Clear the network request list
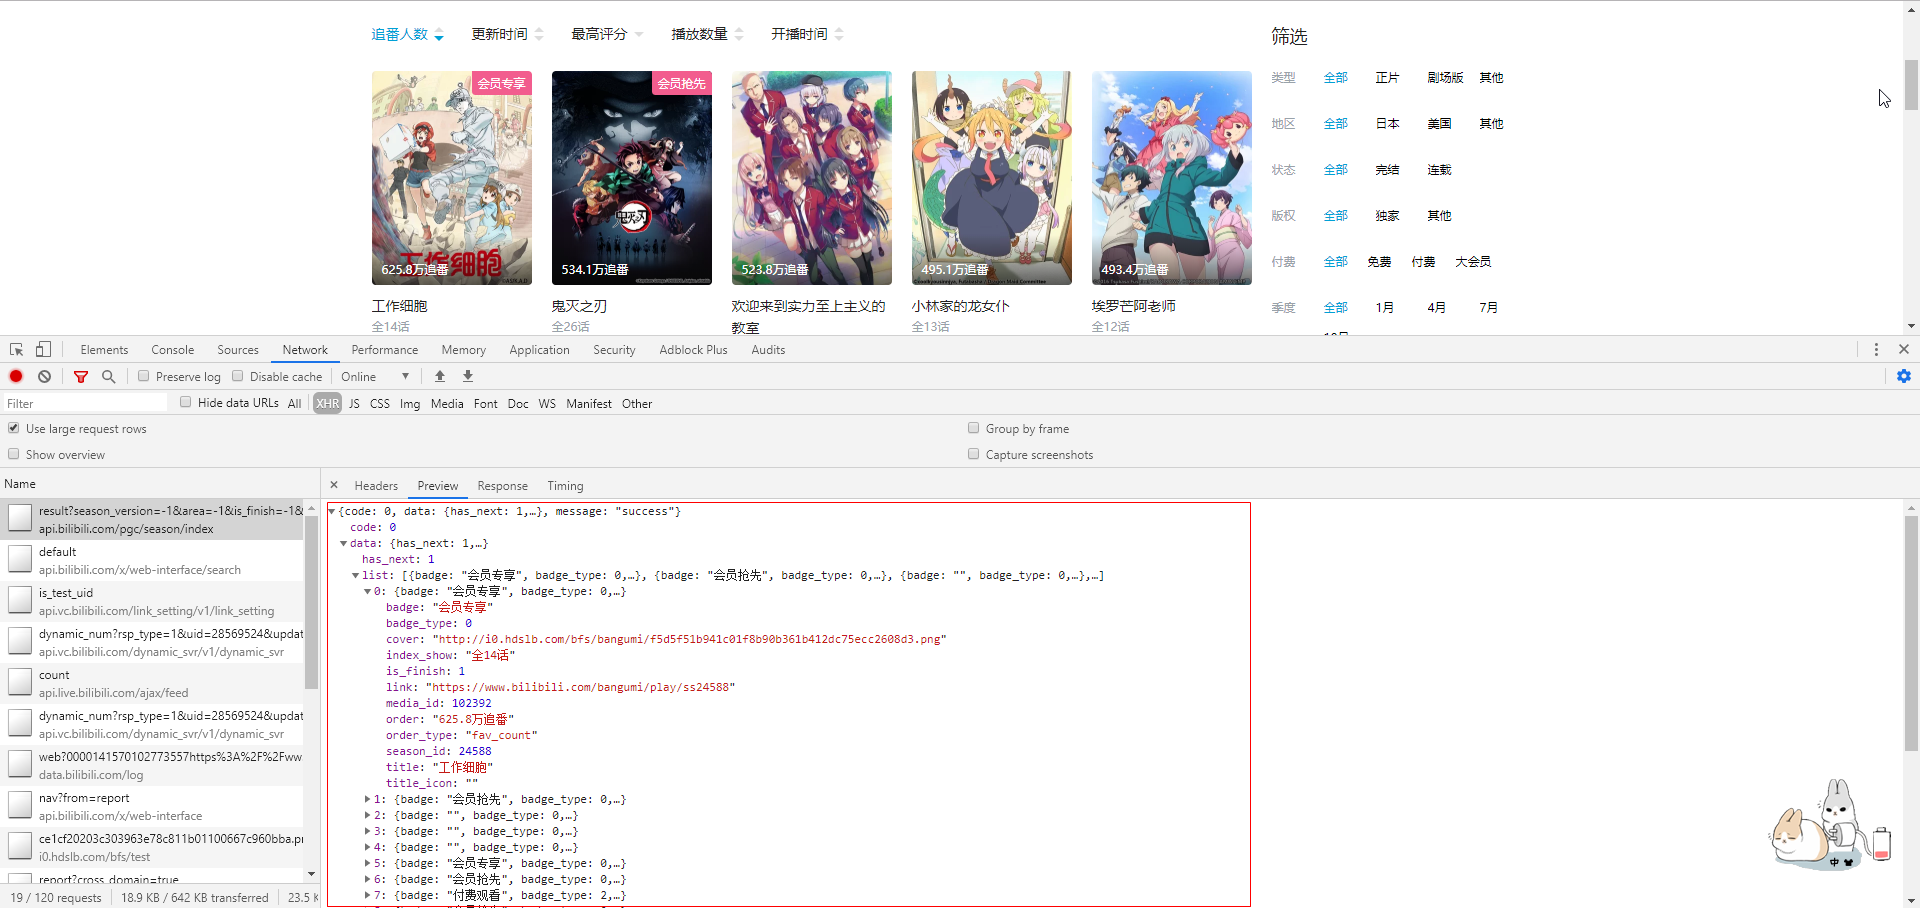 click(x=44, y=376)
